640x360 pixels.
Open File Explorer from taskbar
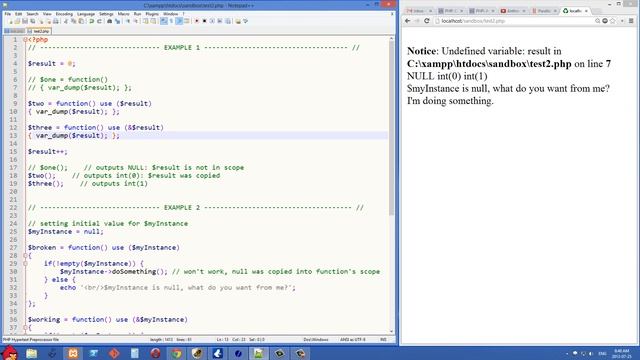coord(31,353)
